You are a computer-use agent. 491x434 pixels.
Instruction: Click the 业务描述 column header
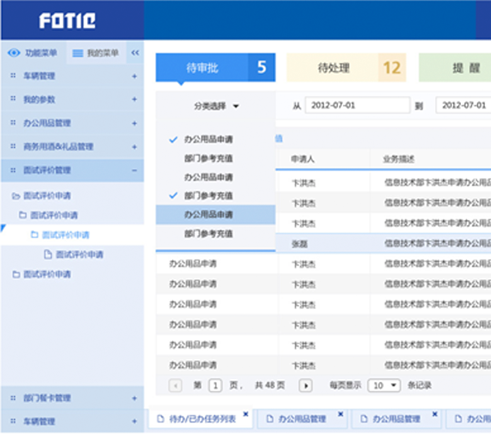399,159
